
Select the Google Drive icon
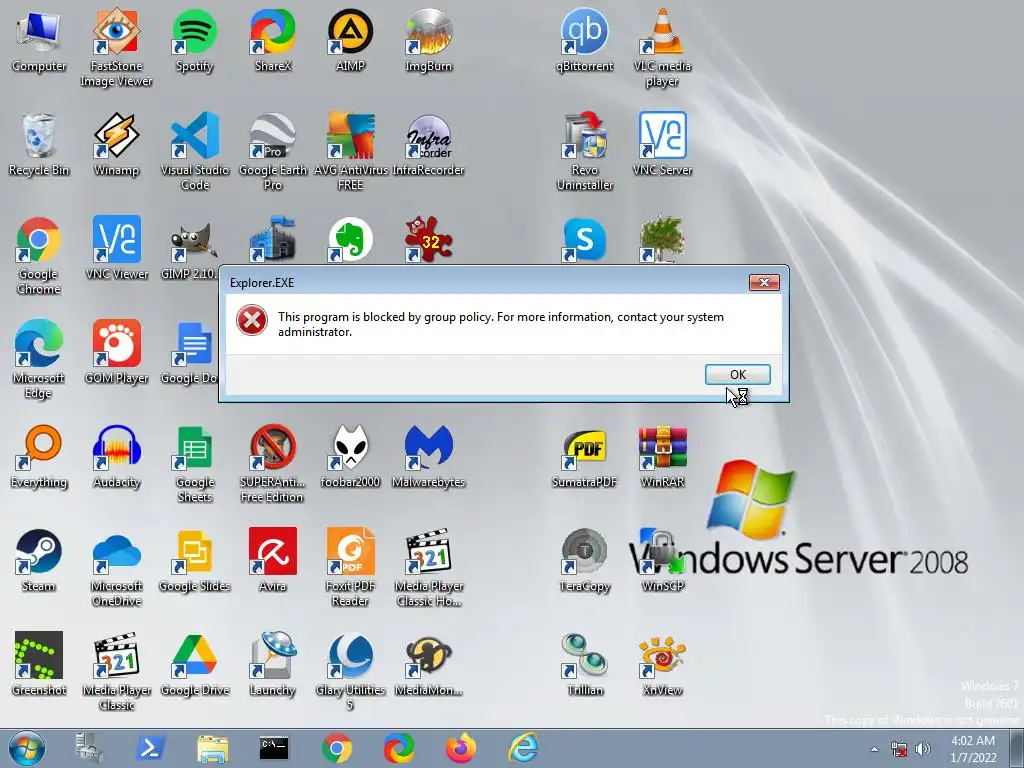click(x=195, y=664)
